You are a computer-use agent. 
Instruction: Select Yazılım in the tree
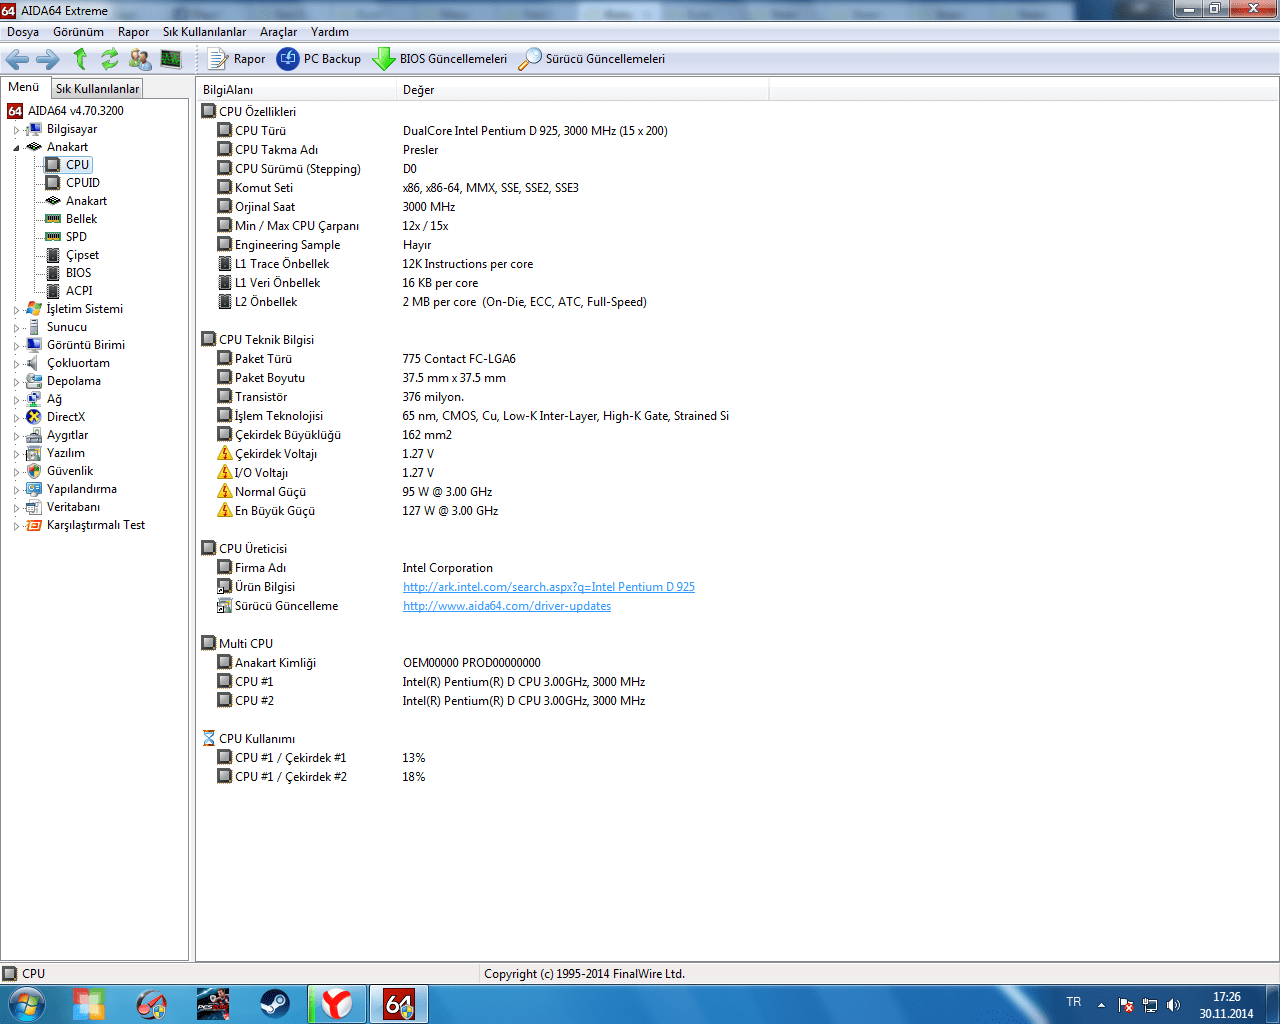pyautogui.click(x=66, y=453)
